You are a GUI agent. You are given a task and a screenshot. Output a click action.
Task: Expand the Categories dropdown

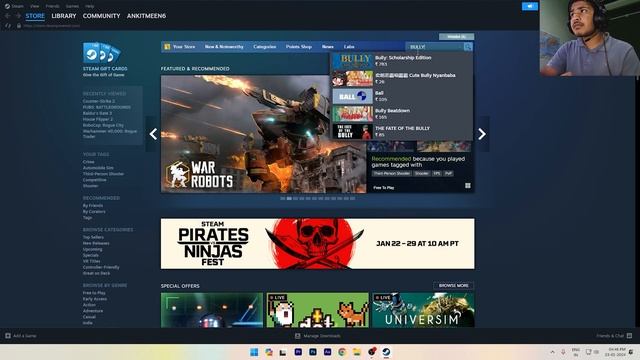(x=264, y=47)
